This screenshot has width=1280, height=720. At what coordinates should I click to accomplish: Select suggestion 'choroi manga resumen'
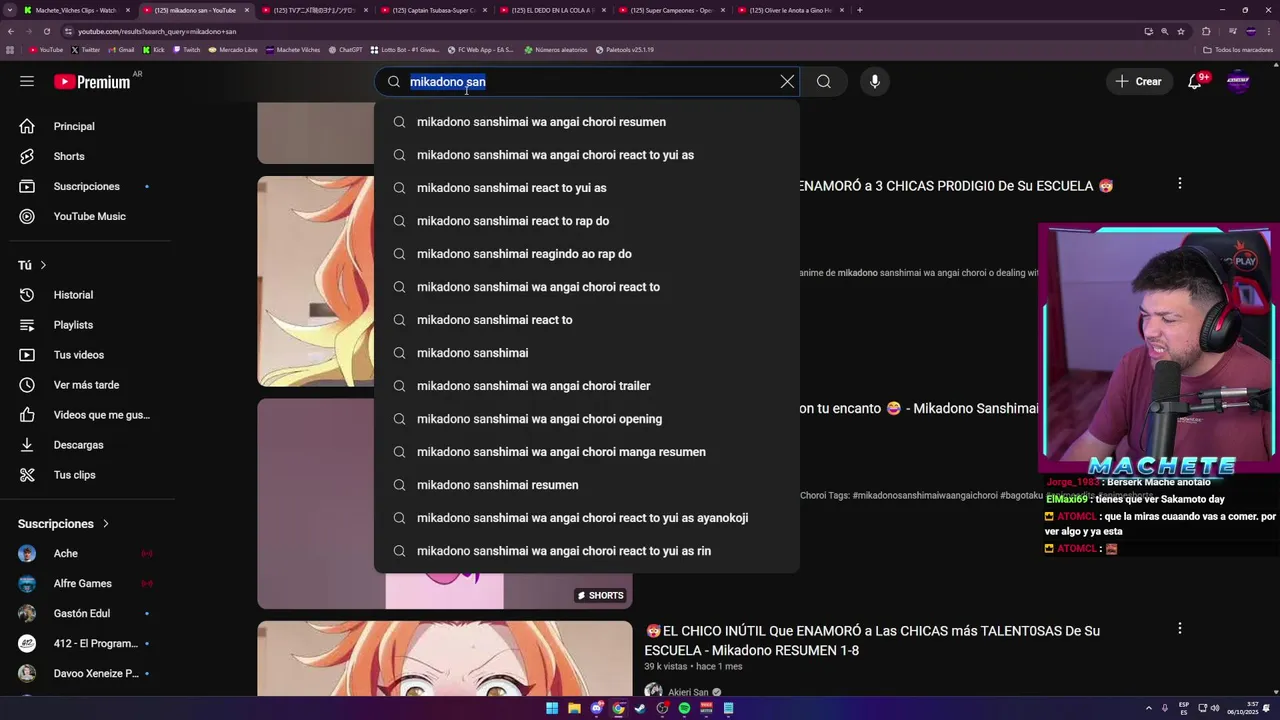click(x=587, y=452)
